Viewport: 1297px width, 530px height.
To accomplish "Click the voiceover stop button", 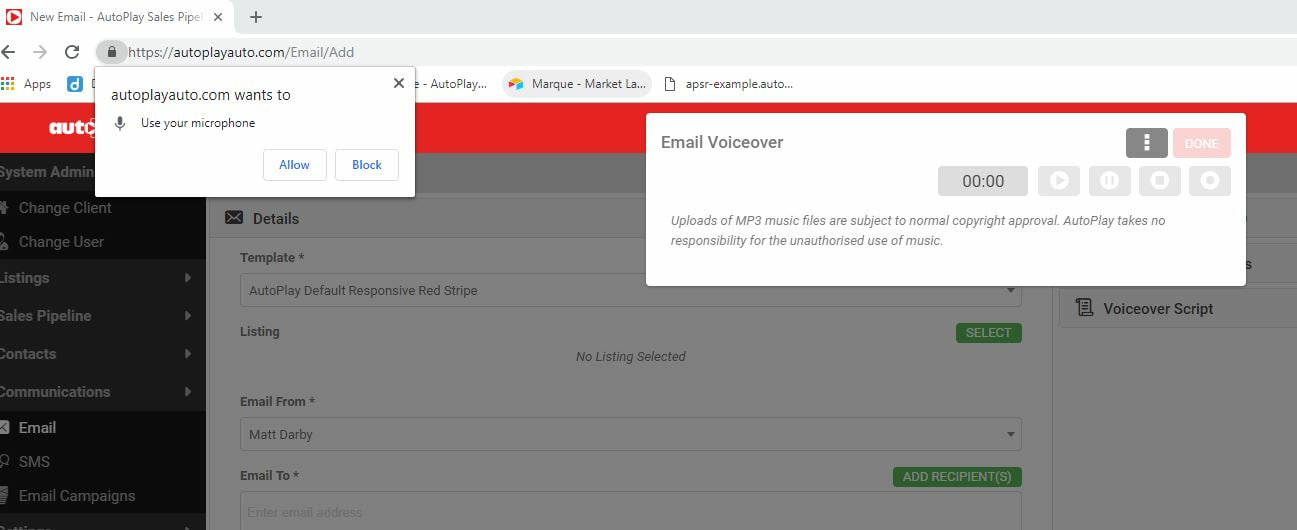I will [x=1160, y=181].
